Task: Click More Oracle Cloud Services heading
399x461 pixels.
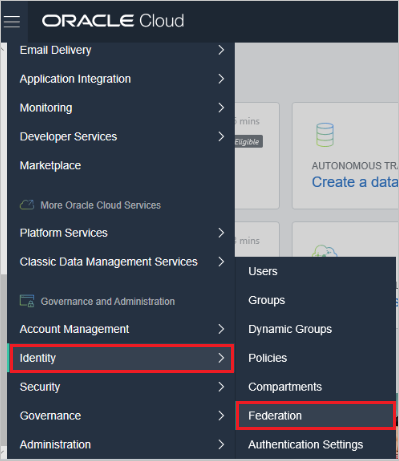Action: point(101,205)
